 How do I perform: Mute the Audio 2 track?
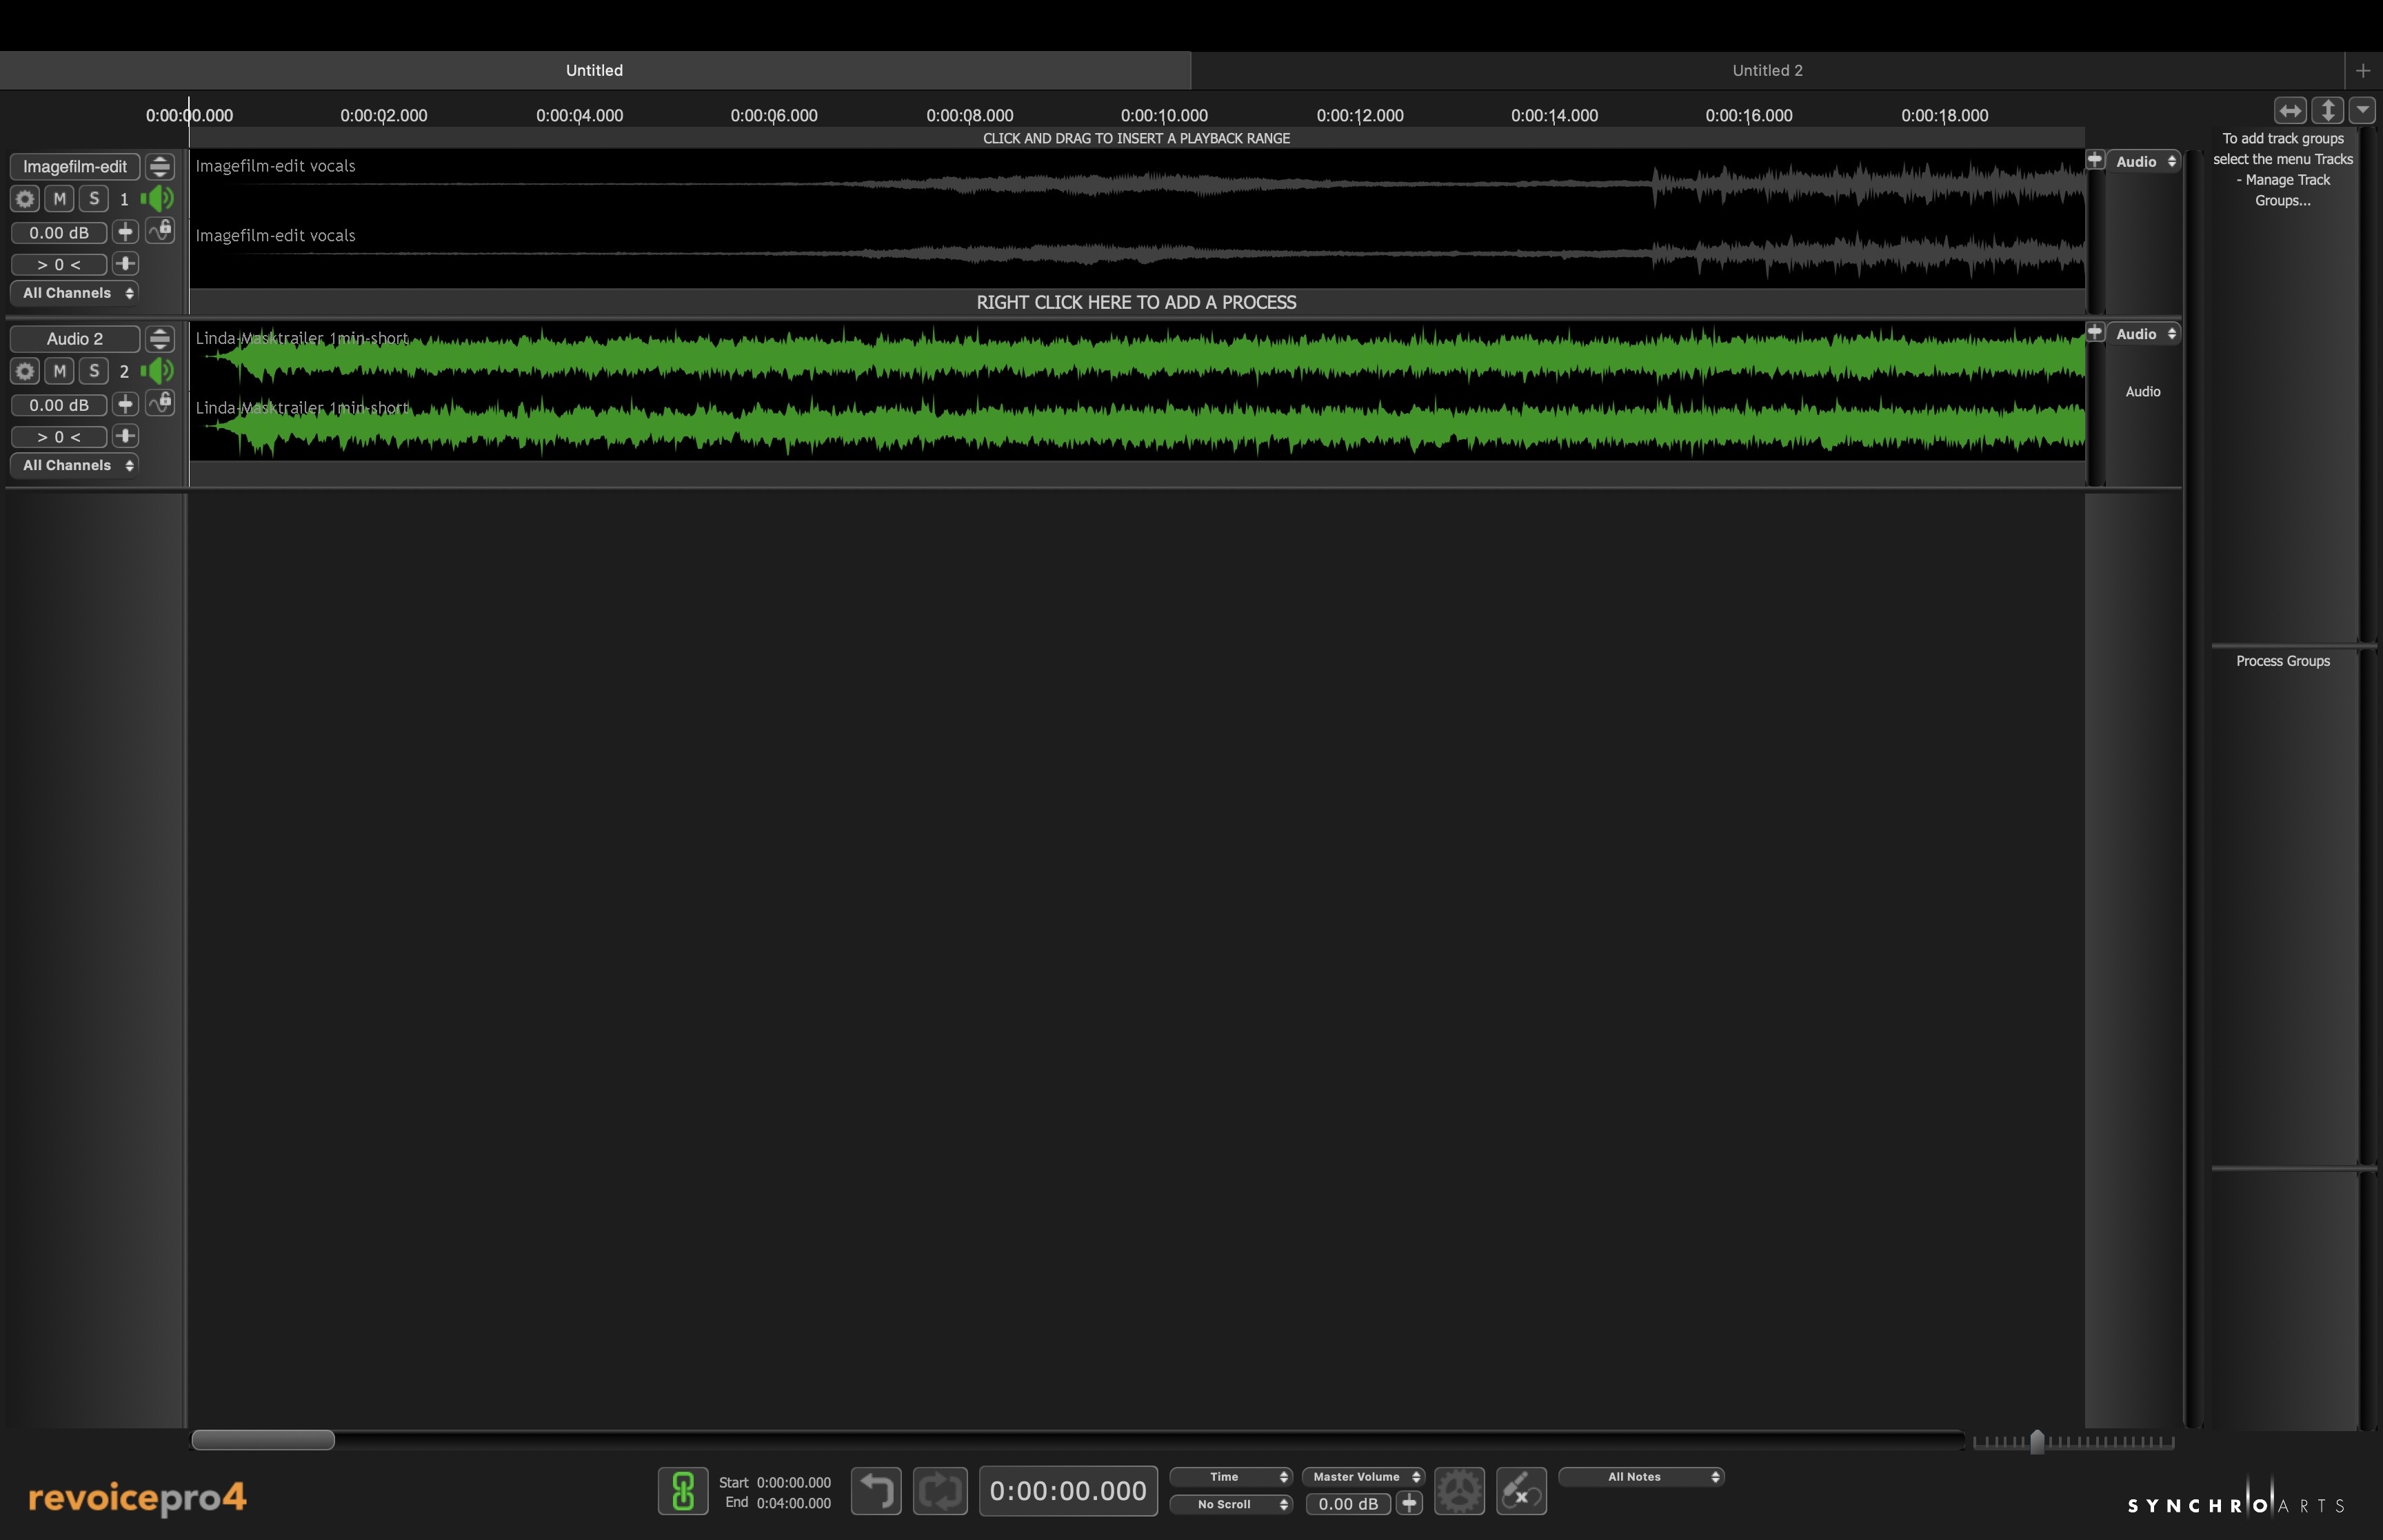(59, 371)
